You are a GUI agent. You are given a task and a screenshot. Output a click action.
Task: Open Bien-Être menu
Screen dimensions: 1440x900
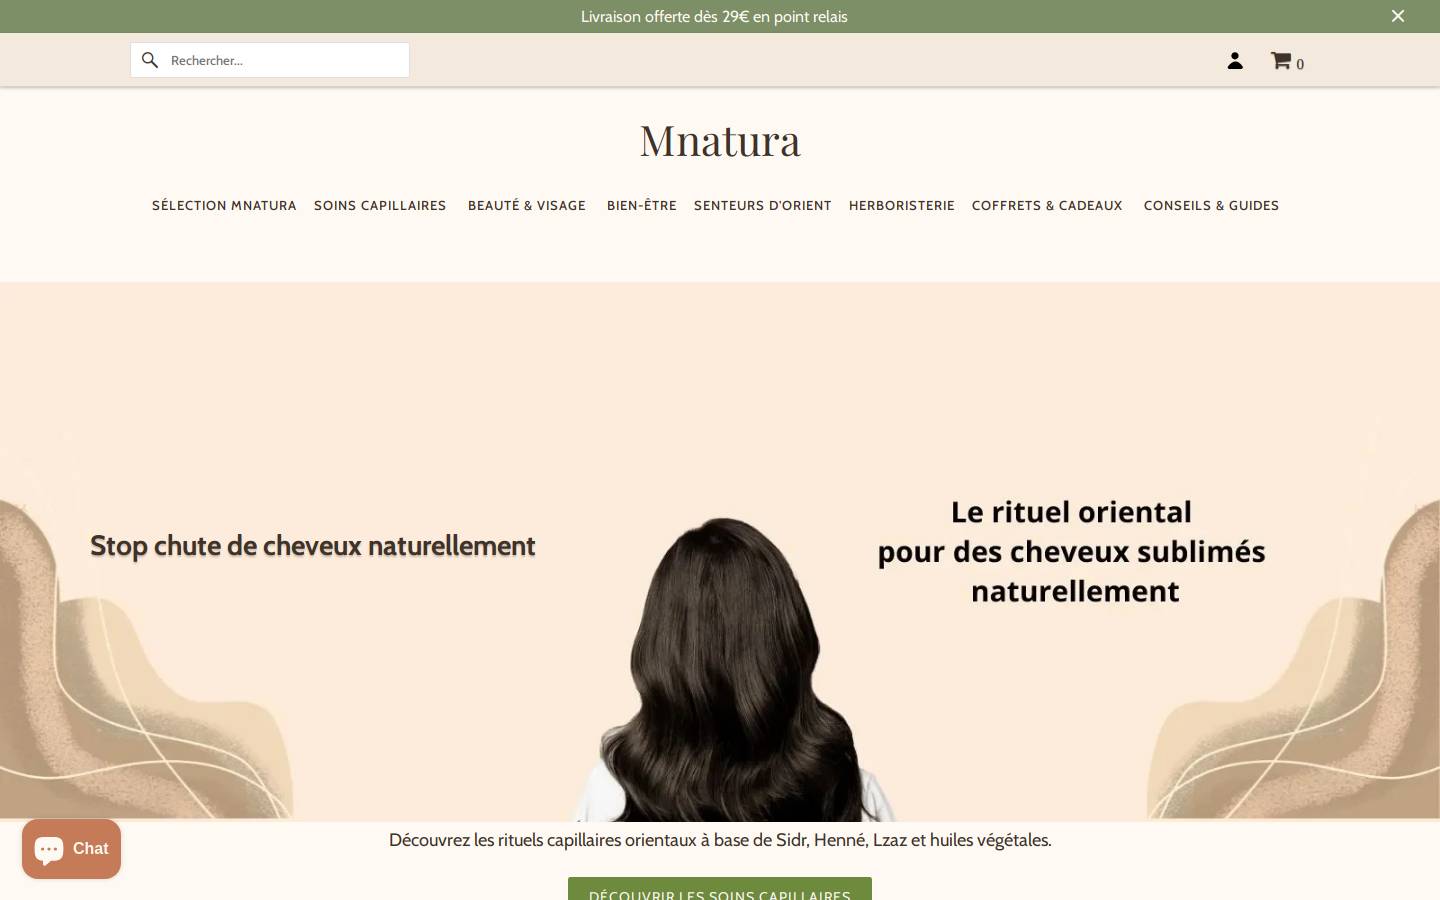pyautogui.click(x=642, y=205)
